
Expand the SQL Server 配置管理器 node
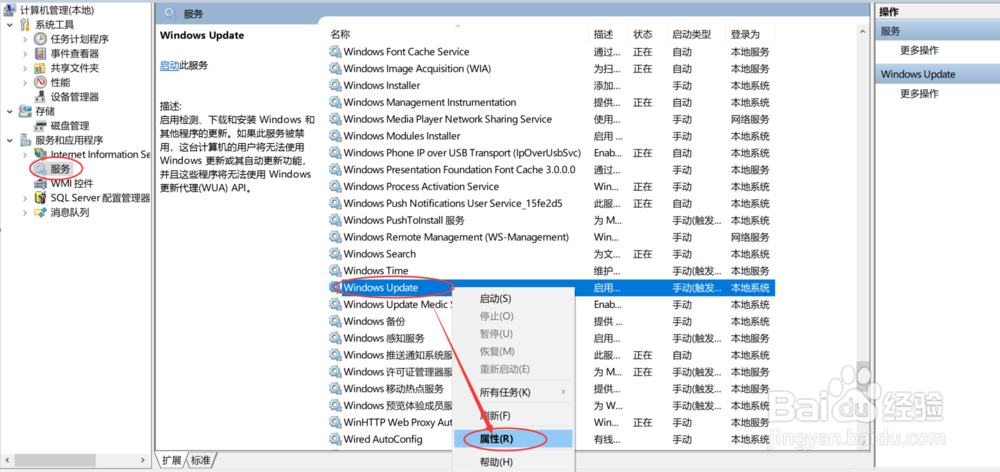[25, 198]
